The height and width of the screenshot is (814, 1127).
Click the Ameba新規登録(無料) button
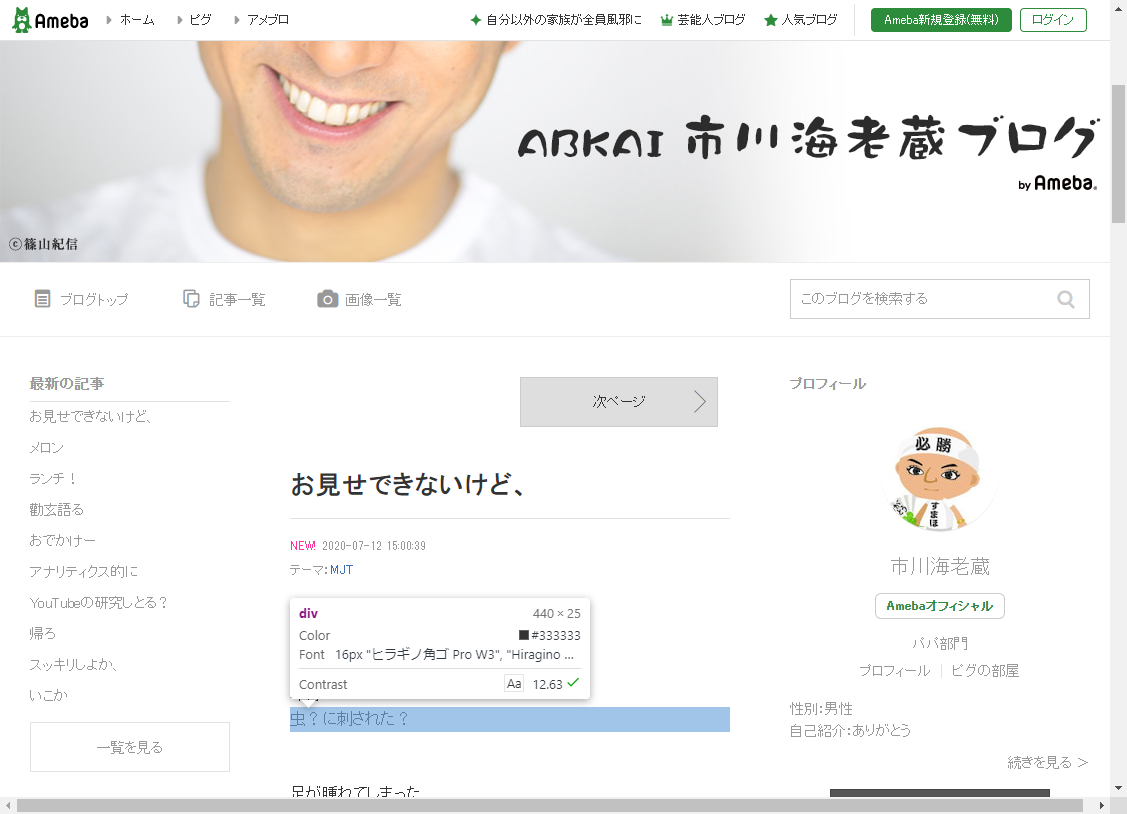click(x=941, y=20)
